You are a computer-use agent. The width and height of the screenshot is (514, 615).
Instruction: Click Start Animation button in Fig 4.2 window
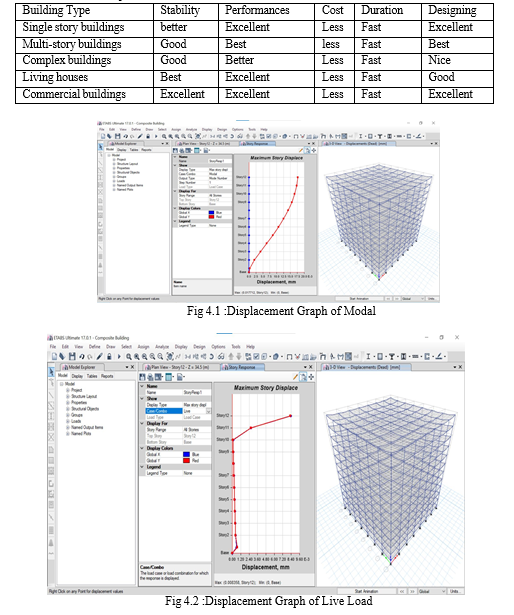click(x=366, y=591)
